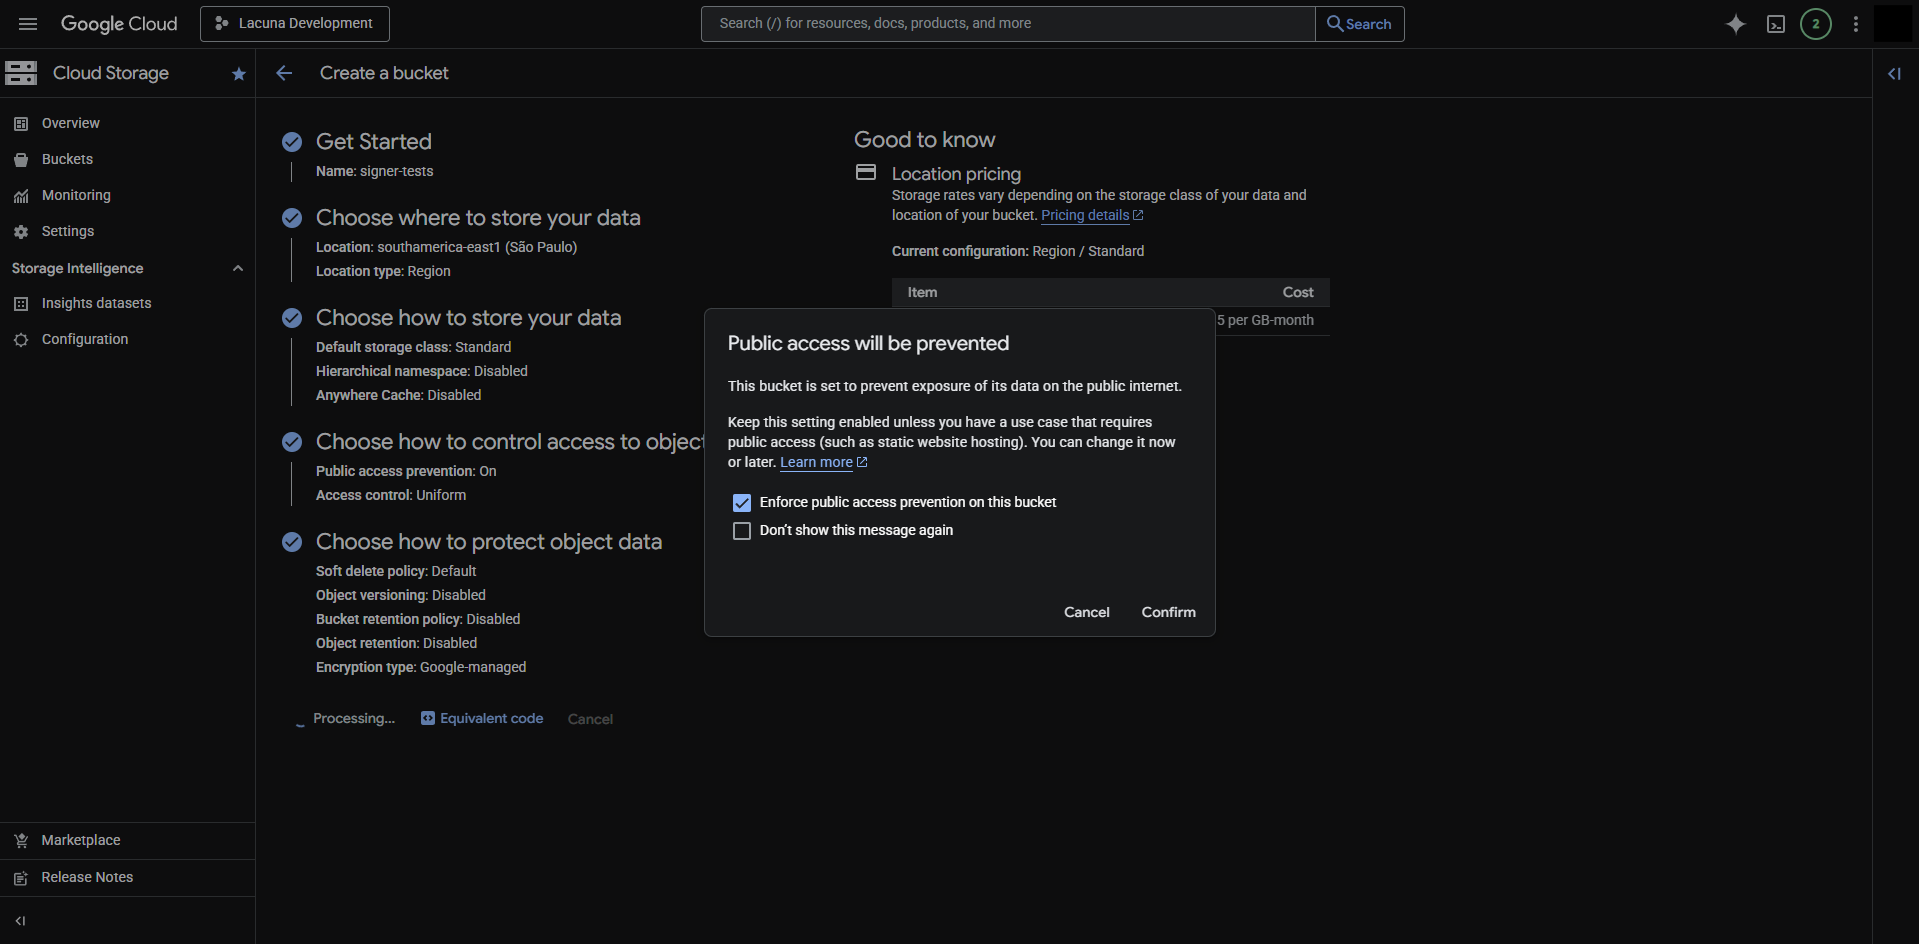Viewport: 1919px width, 944px height.
Task: Toggle the right side panel arrow
Action: [x=1894, y=74]
